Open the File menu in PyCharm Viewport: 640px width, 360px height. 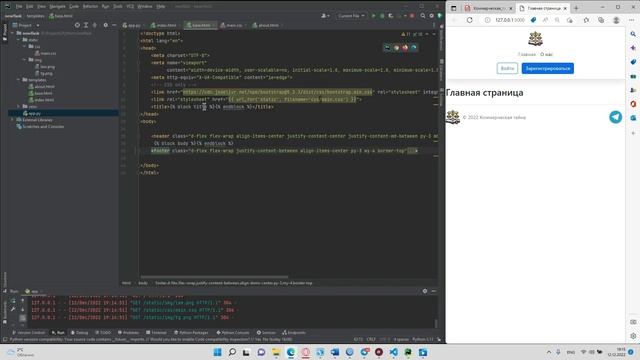[x=19, y=7]
